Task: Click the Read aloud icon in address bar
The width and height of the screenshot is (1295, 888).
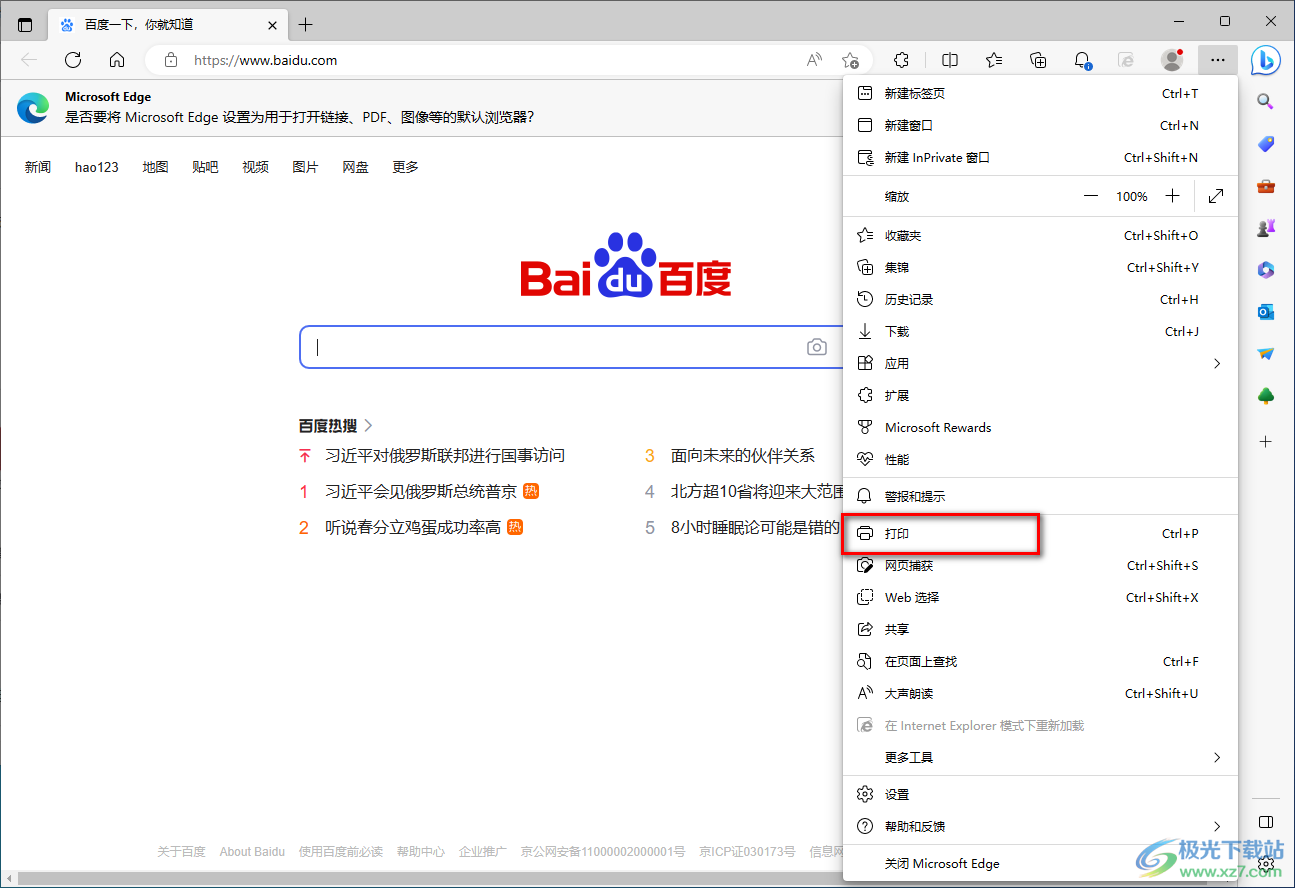Action: click(815, 60)
